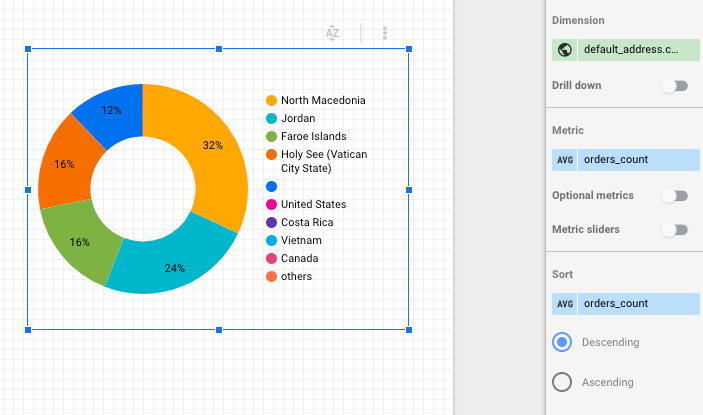Viewport: 703px width, 415px height.
Task: Click the Sort section heading
Action: [x=562, y=274]
